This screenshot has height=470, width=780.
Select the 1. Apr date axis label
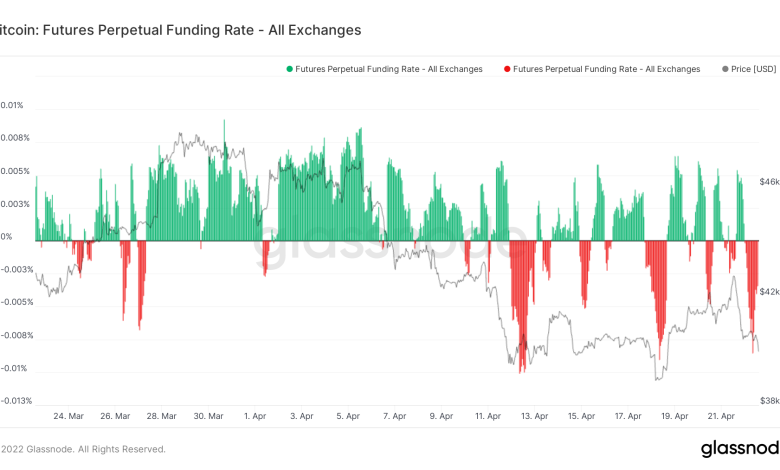(254, 415)
